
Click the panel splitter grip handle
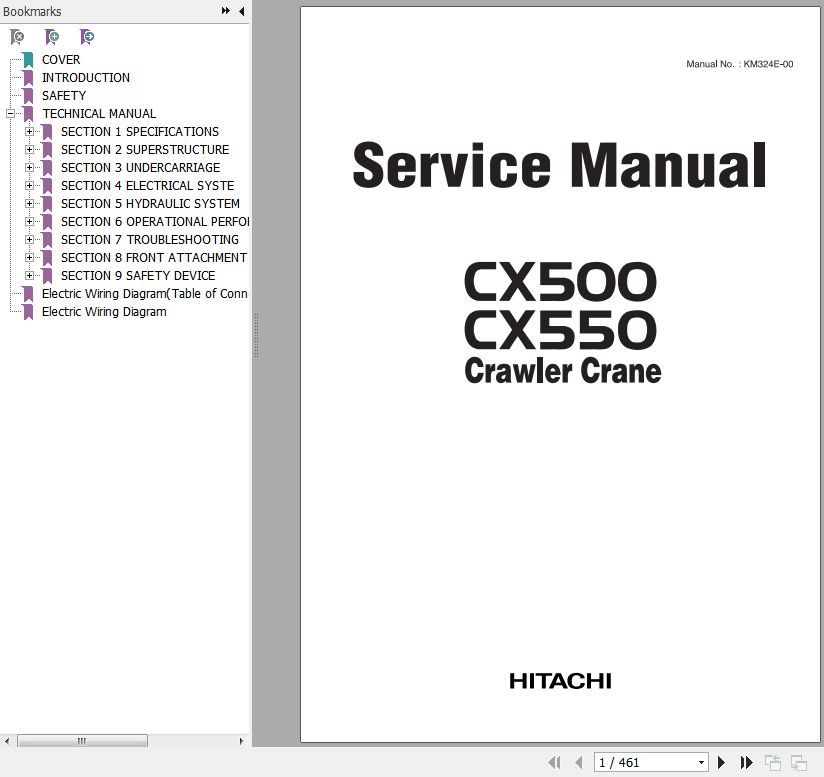pos(256,336)
